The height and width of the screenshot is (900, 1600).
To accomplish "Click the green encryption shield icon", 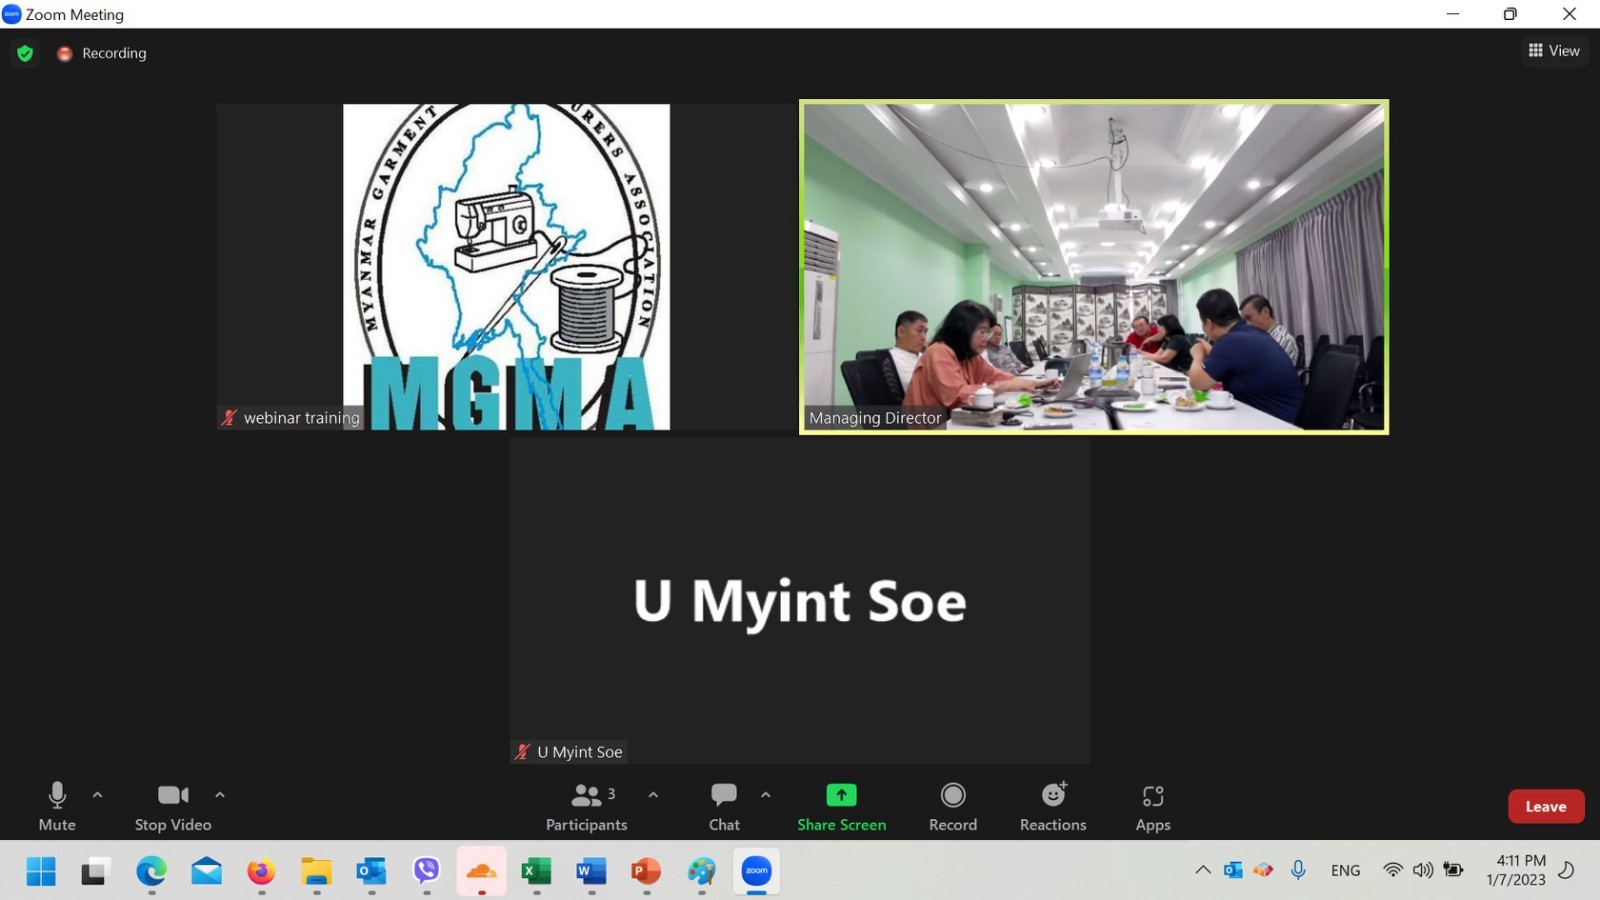I will pyautogui.click(x=25, y=53).
